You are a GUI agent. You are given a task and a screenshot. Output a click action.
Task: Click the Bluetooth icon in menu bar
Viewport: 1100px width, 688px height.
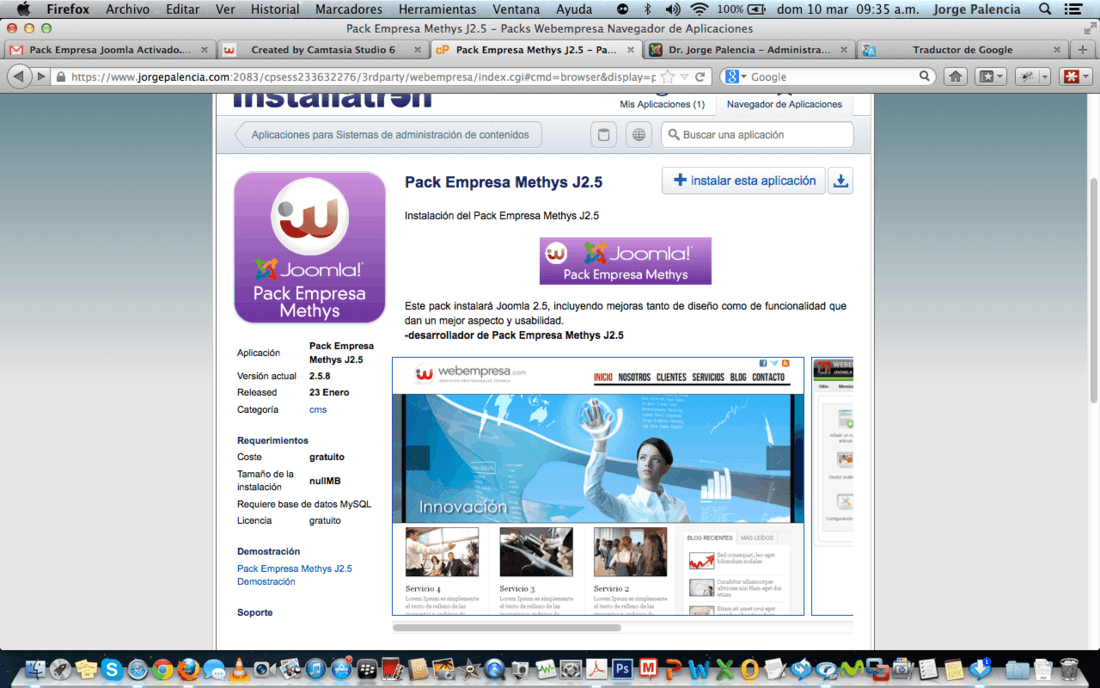click(x=648, y=9)
